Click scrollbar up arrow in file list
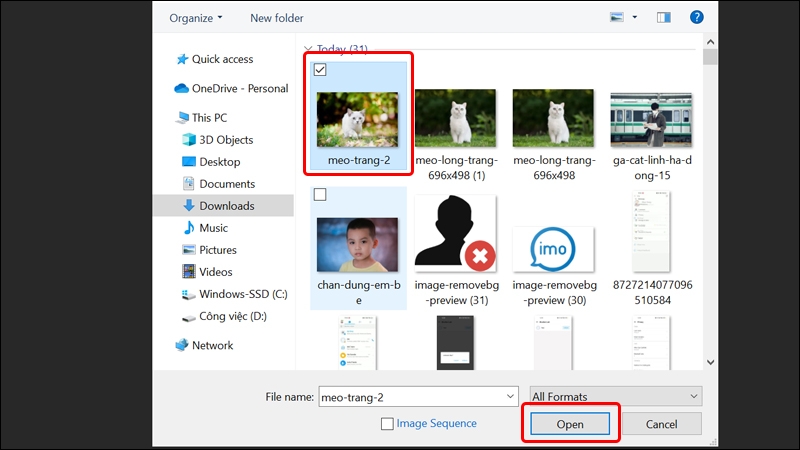Image resolution: width=800 pixels, height=450 pixels. pyautogui.click(x=710, y=42)
